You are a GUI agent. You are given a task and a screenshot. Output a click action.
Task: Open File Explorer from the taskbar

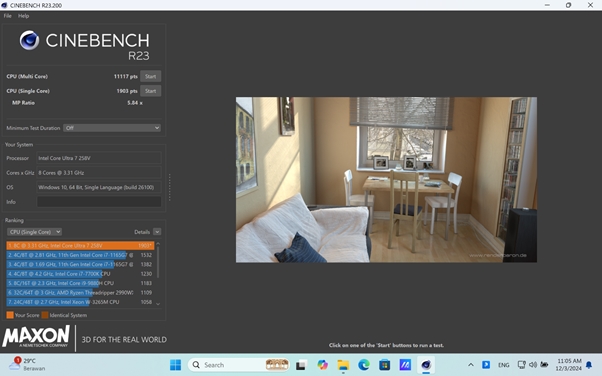(x=343, y=365)
